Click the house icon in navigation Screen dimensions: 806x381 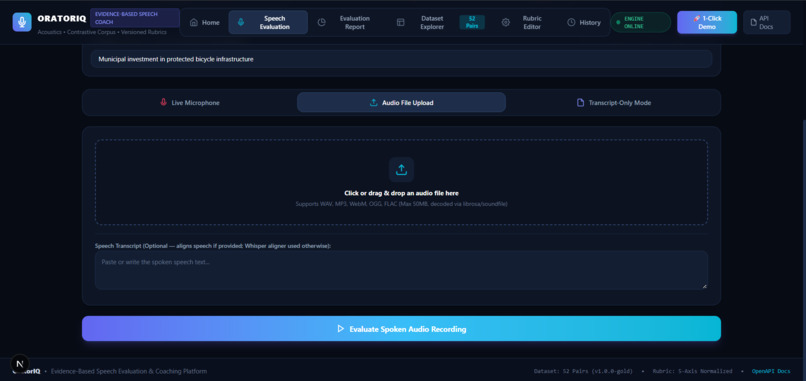(194, 23)
